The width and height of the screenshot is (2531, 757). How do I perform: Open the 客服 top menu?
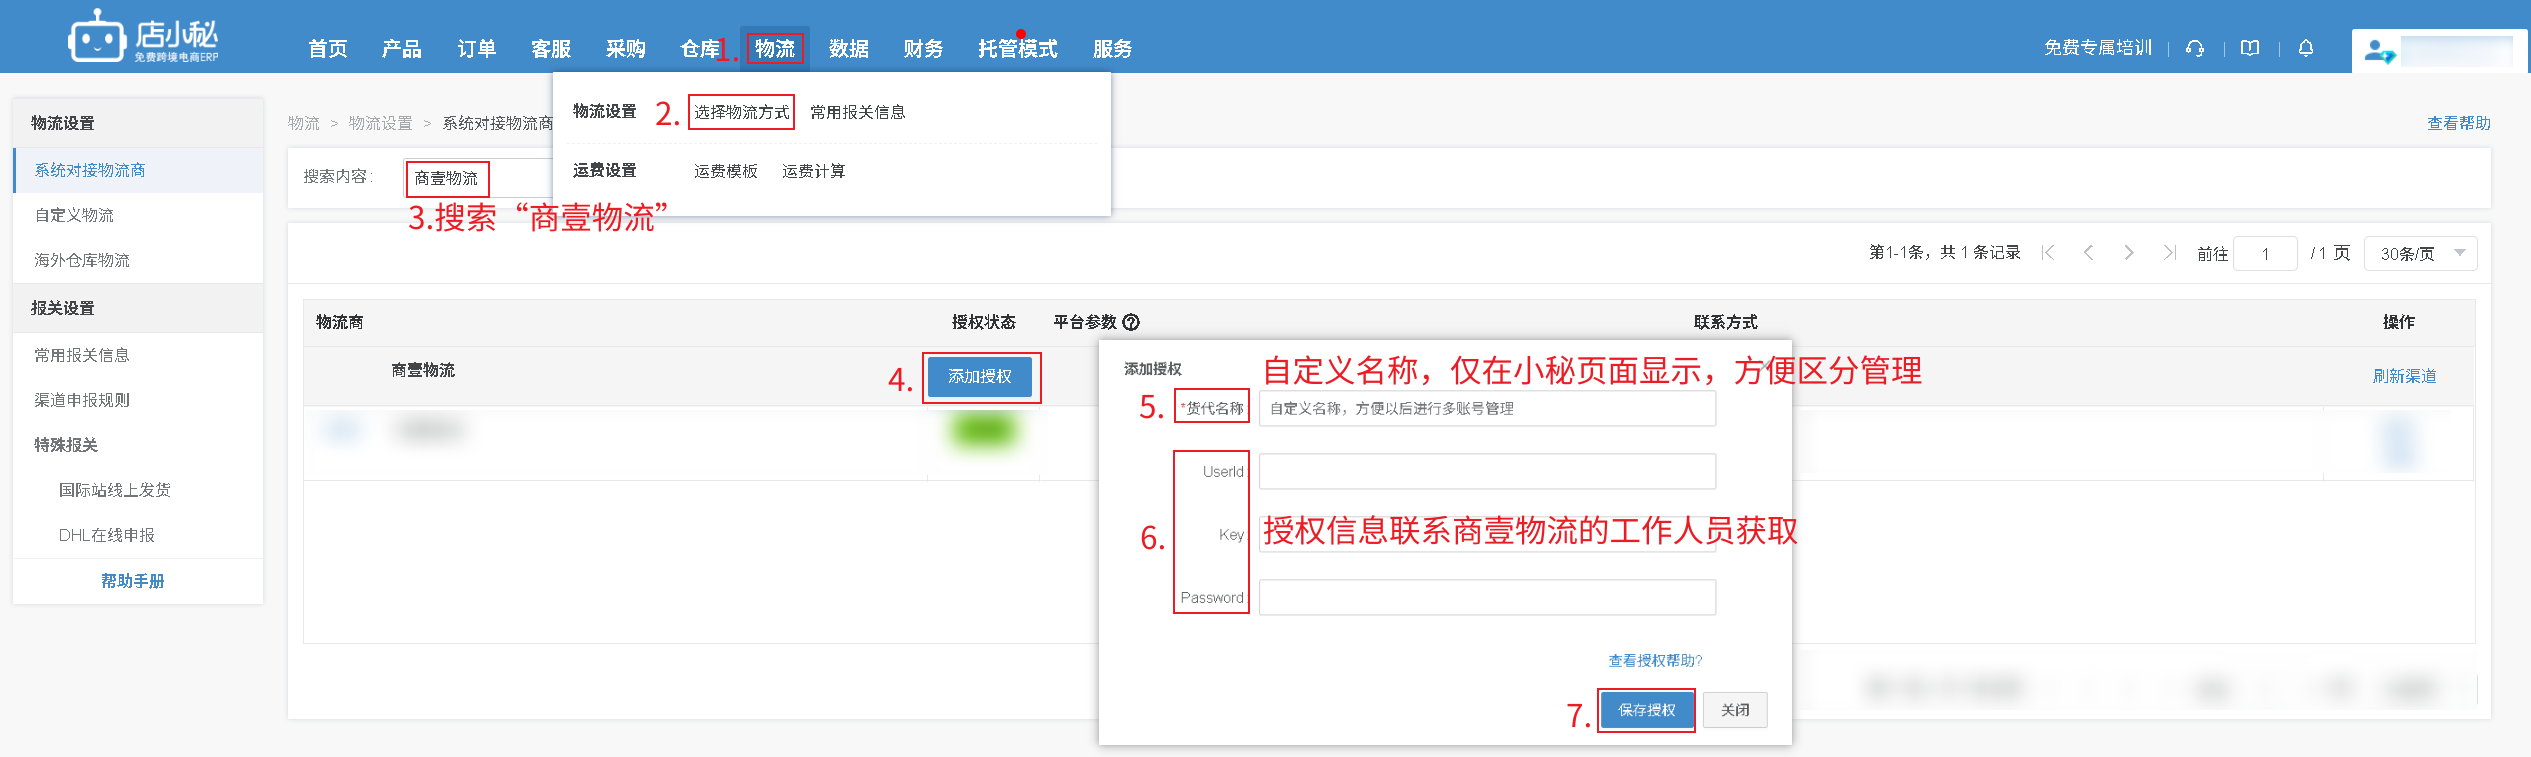click(x=551, y=49)
